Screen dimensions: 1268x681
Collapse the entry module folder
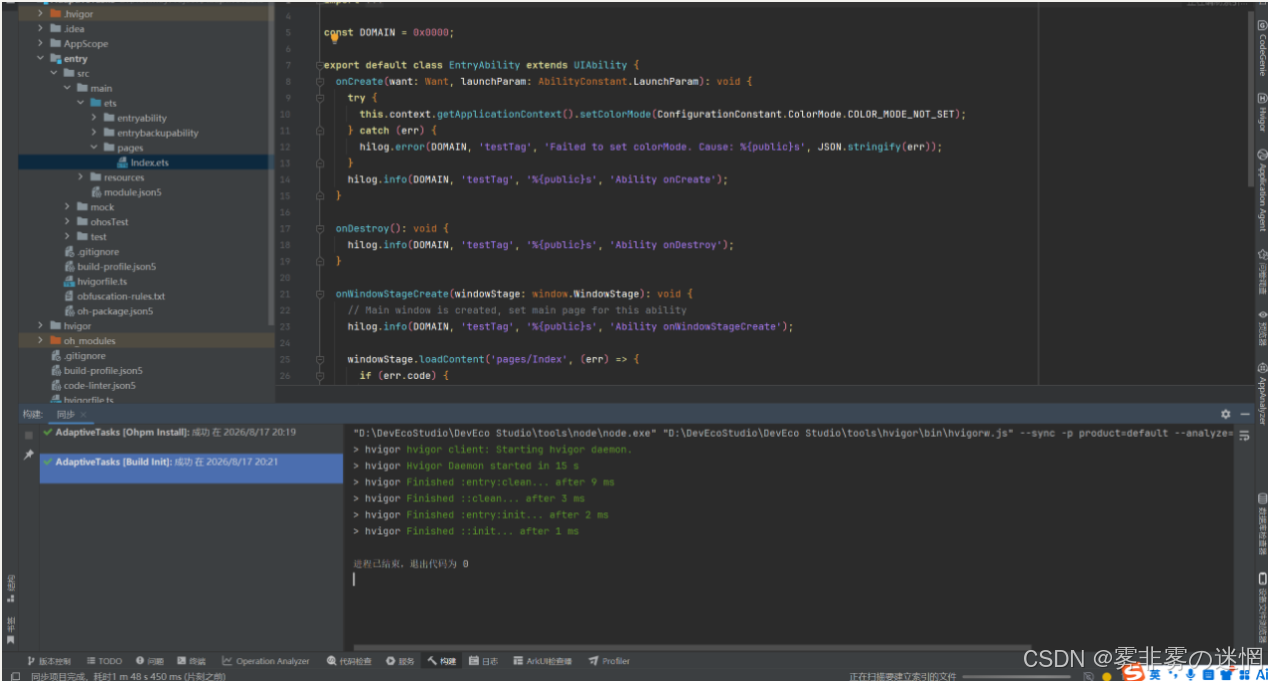click(41, 59)
